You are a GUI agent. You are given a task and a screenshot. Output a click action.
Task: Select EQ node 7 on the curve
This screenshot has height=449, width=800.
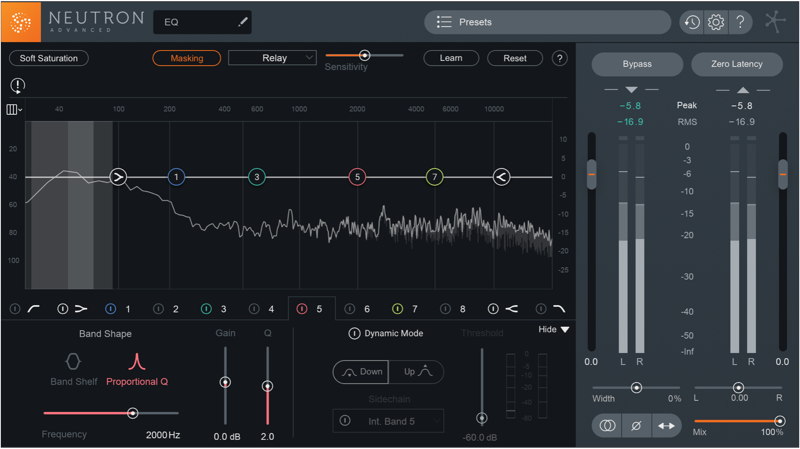(434, 177)
